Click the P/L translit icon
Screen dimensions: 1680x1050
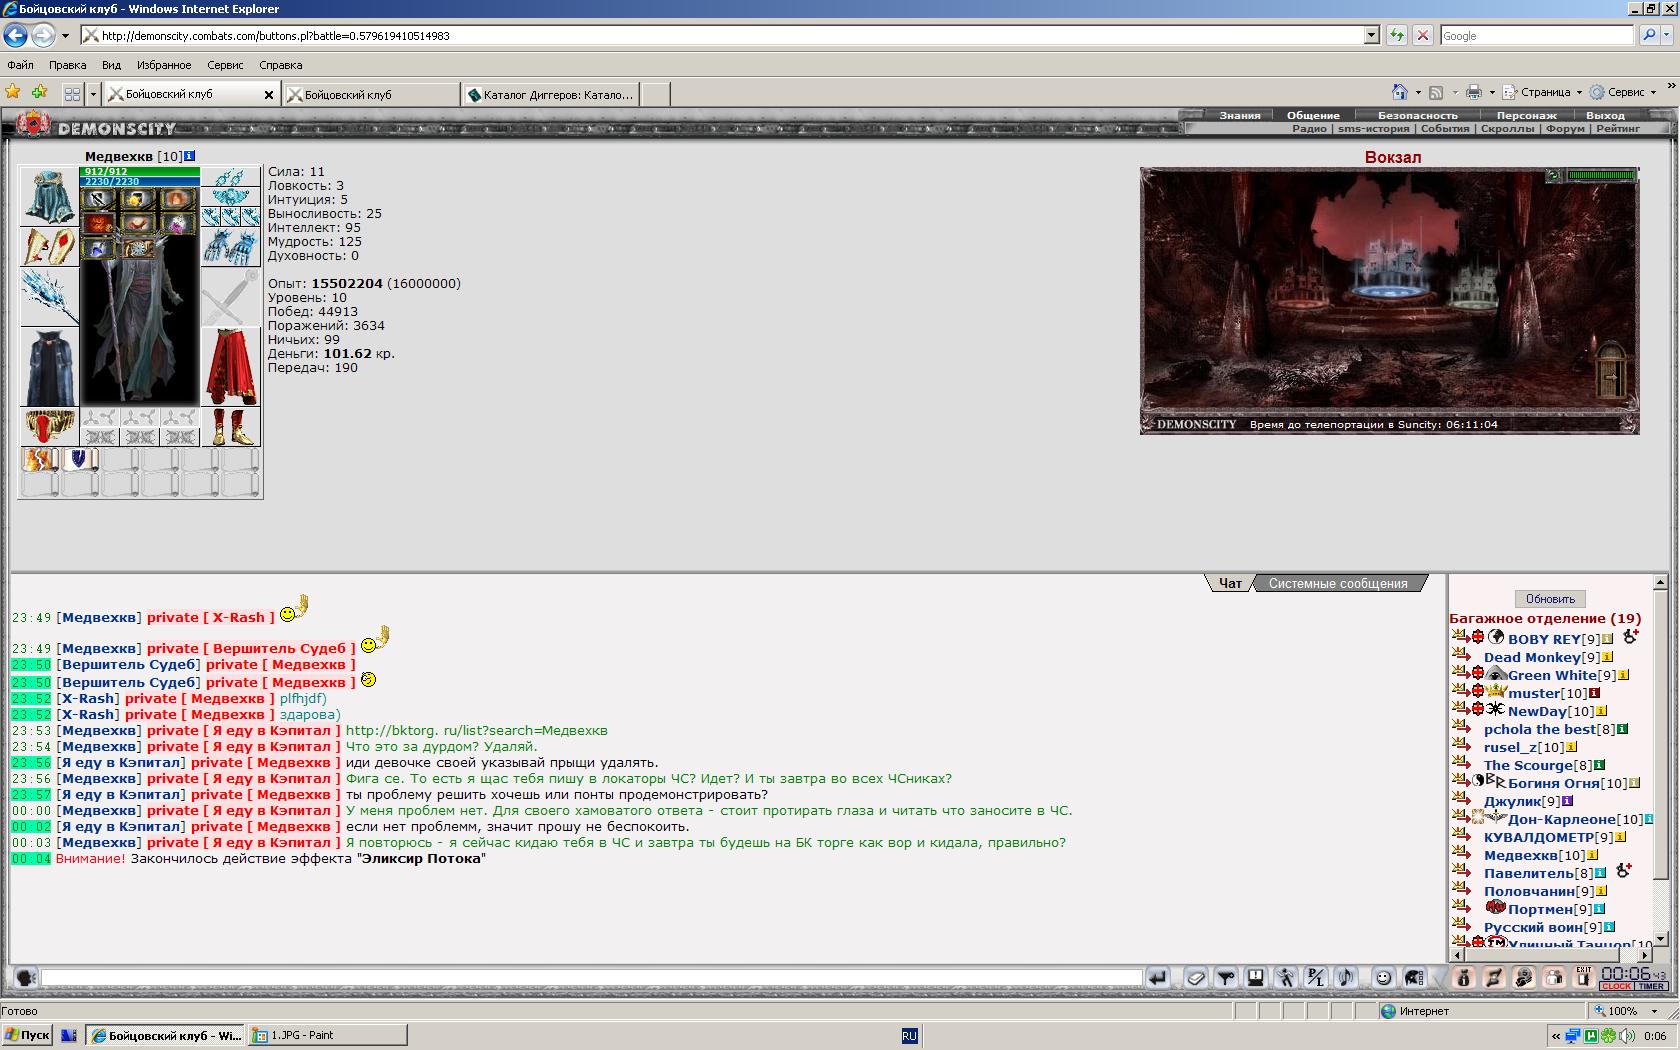tap(1316, 977)
